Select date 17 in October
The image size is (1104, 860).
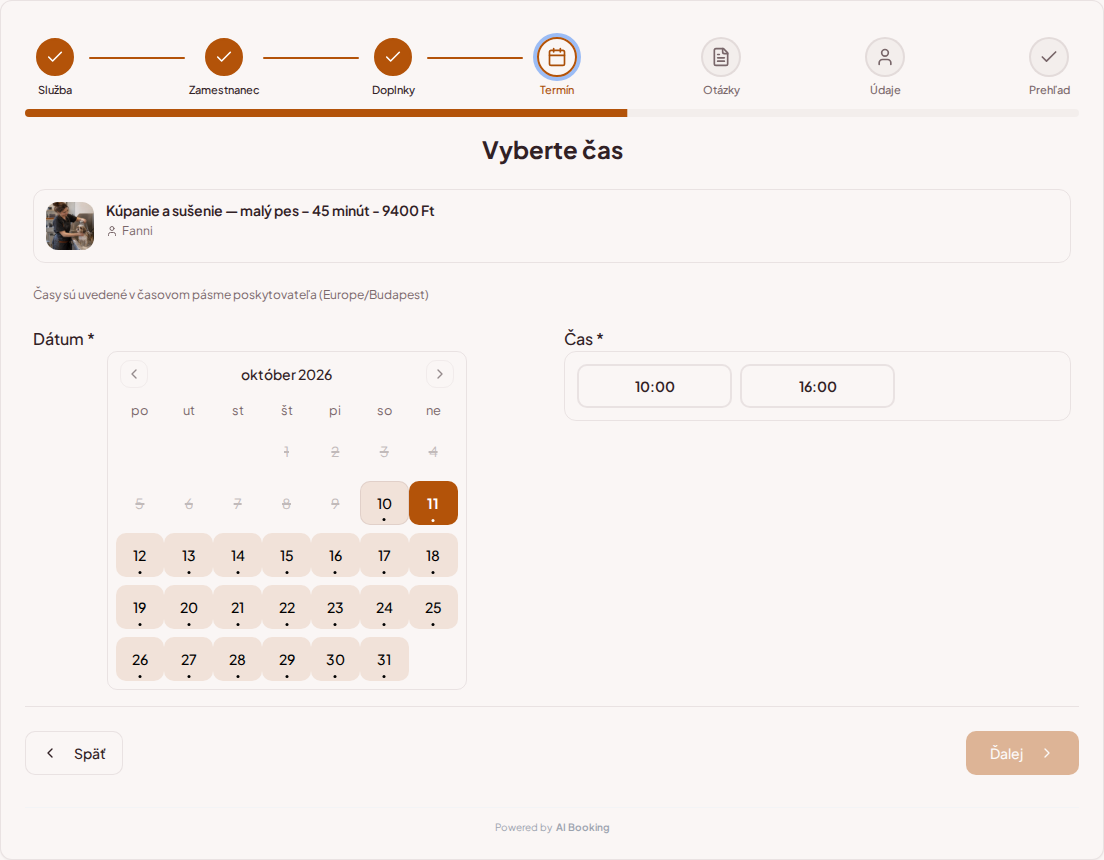click(384, 555)
